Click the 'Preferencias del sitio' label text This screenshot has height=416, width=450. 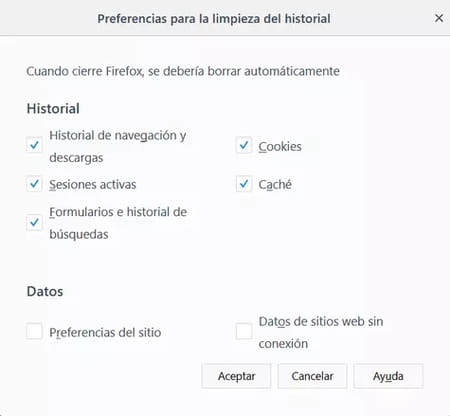pos(105,332)
